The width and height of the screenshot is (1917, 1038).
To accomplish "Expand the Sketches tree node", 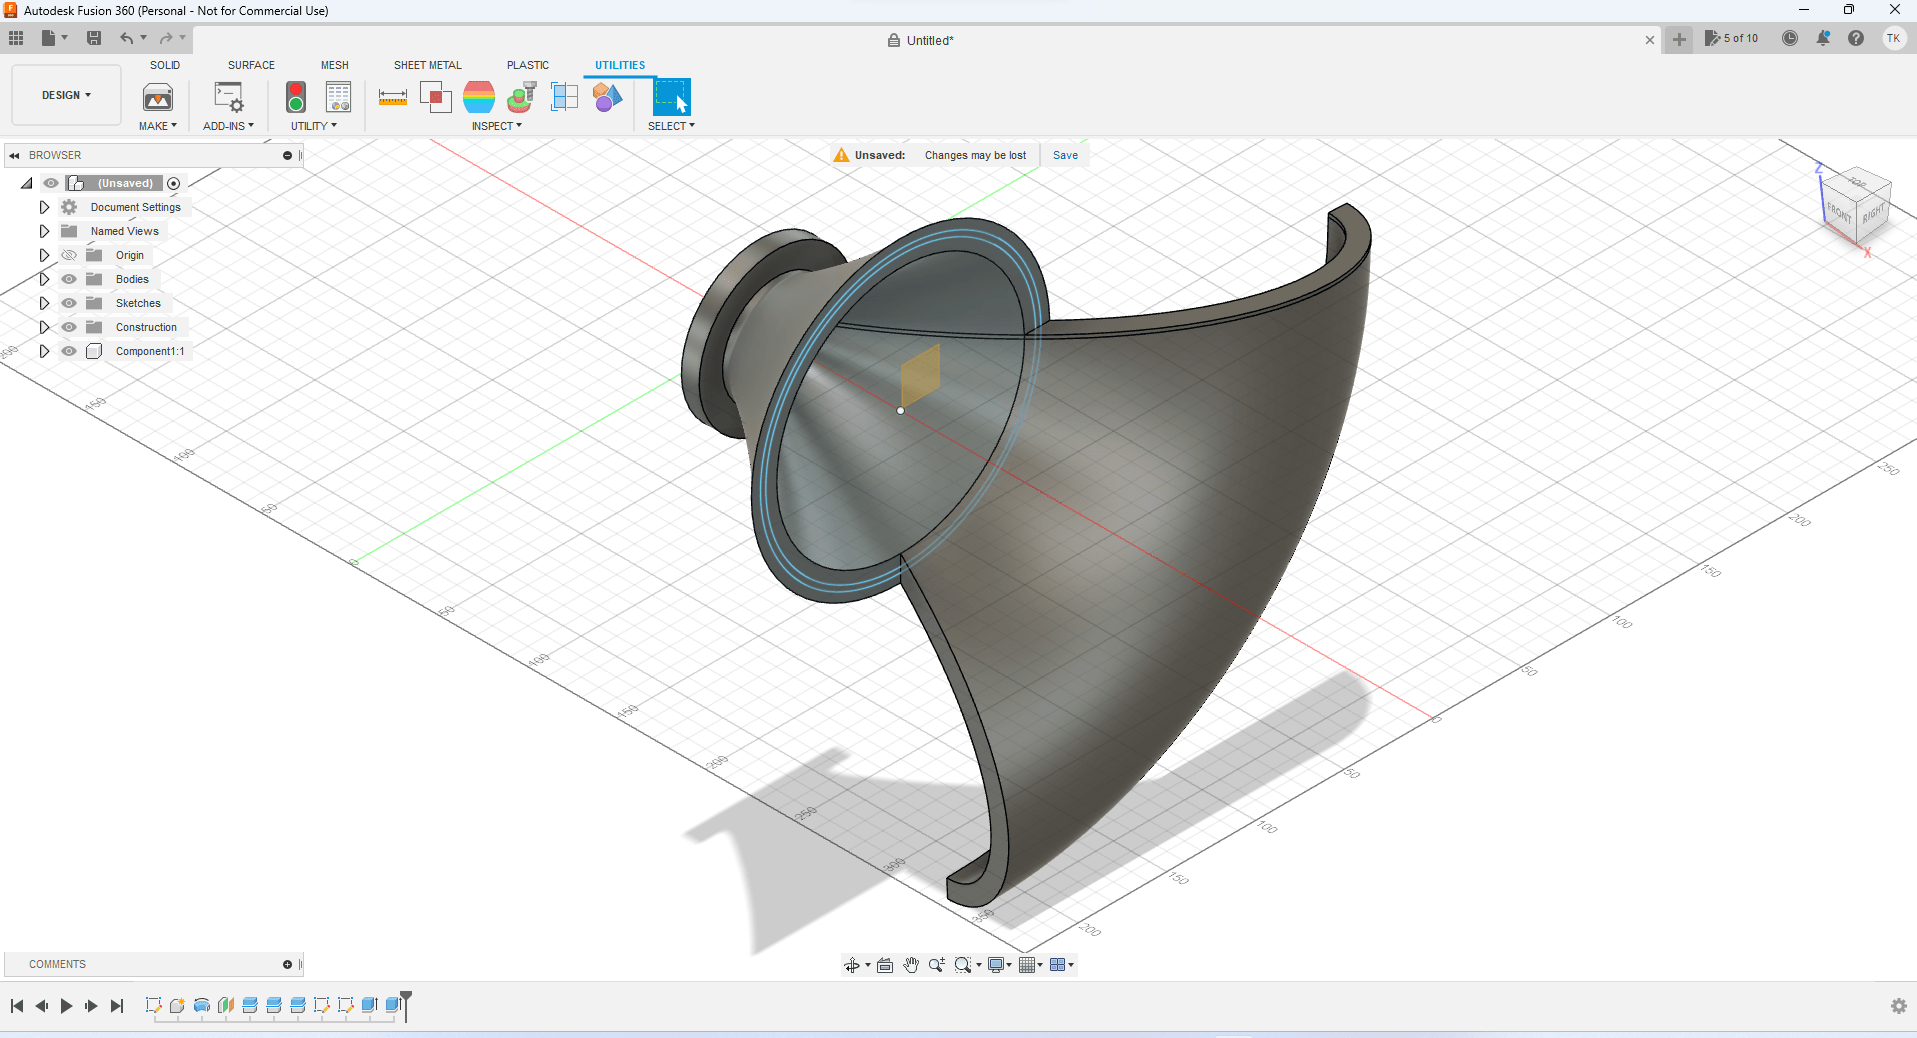I will click(x=44, y=303).
